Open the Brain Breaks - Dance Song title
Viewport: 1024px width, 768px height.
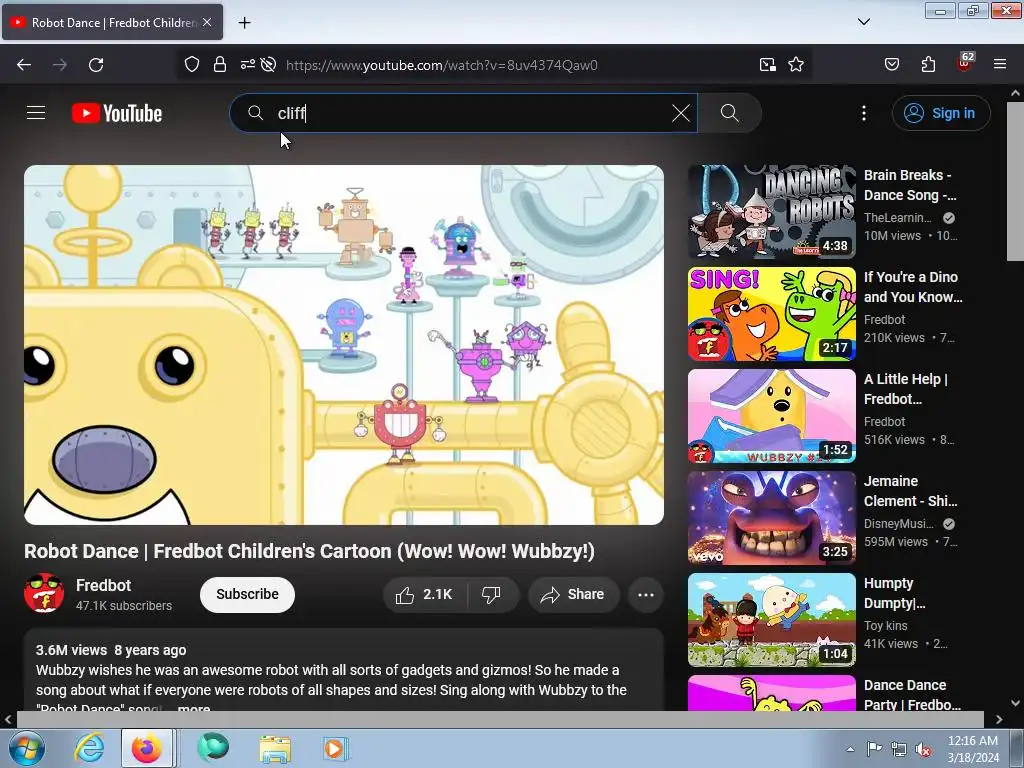coord(910,185)
